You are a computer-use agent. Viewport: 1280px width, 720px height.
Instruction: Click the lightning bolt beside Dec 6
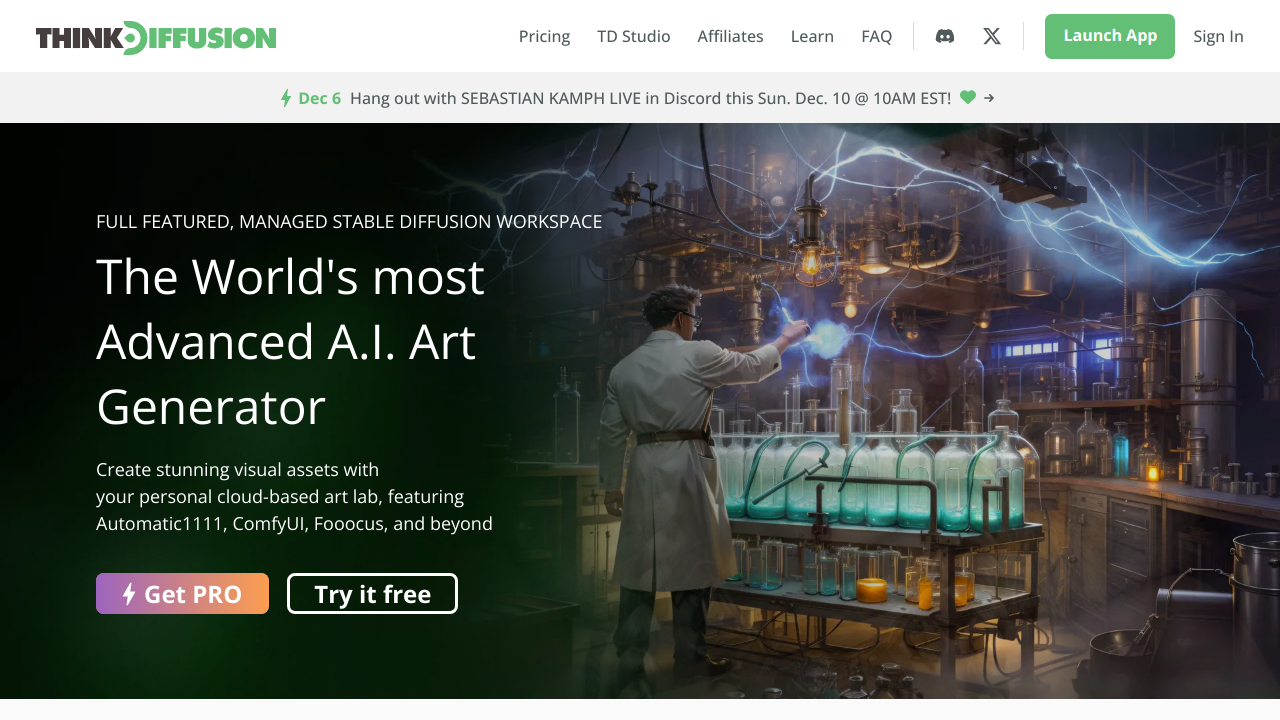(286, 98)
